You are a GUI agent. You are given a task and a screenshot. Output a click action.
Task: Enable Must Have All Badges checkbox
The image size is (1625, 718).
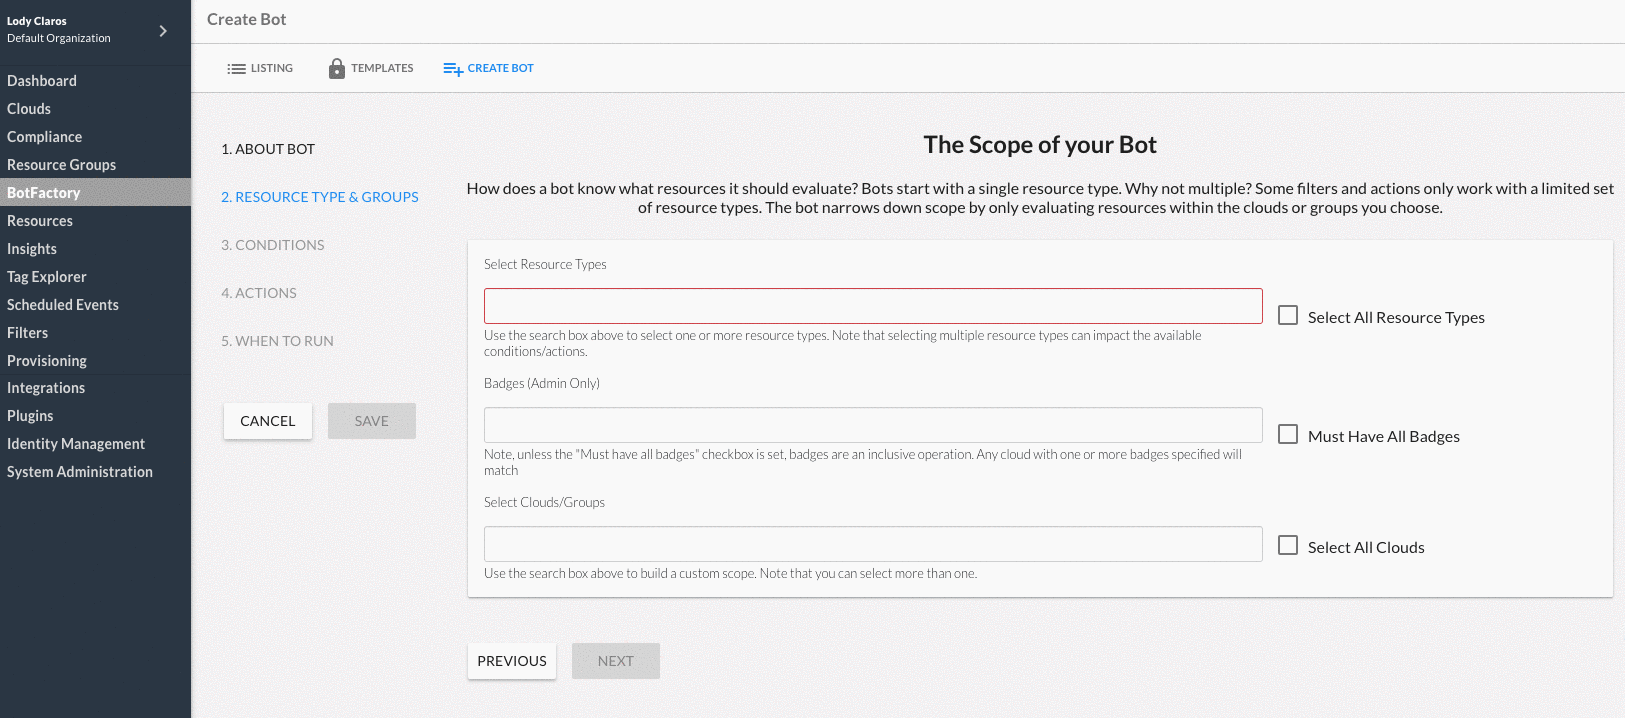tap(1288, 434)
